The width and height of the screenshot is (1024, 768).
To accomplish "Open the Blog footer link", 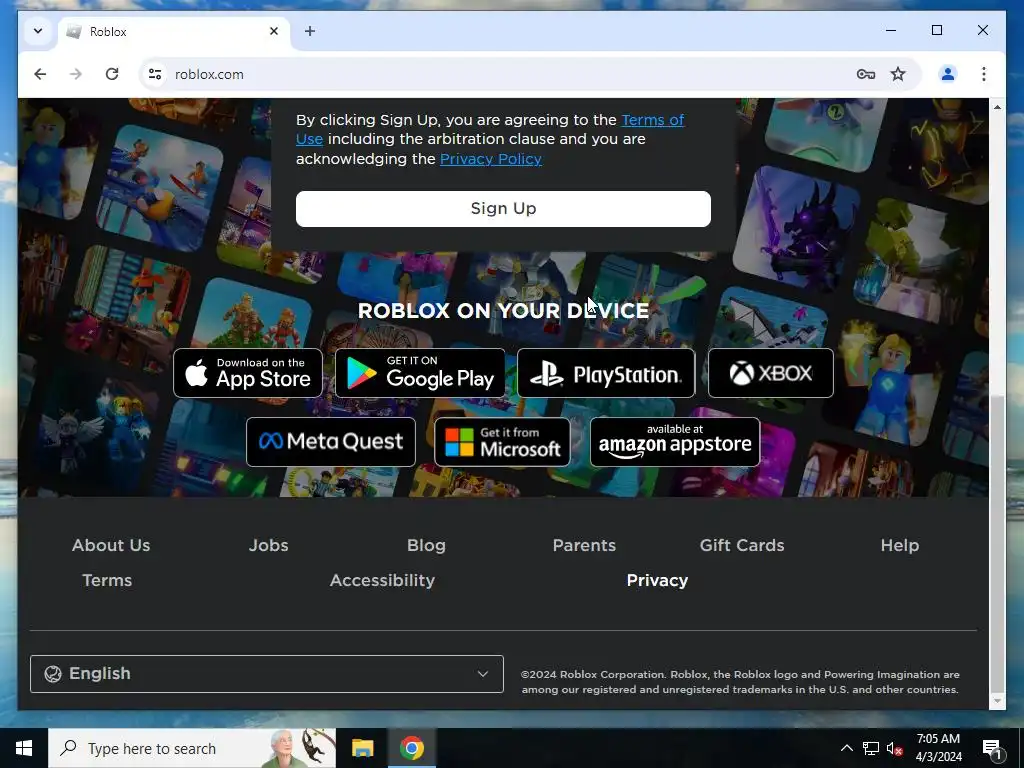I will pyautogui.click(x=426, y=545).
